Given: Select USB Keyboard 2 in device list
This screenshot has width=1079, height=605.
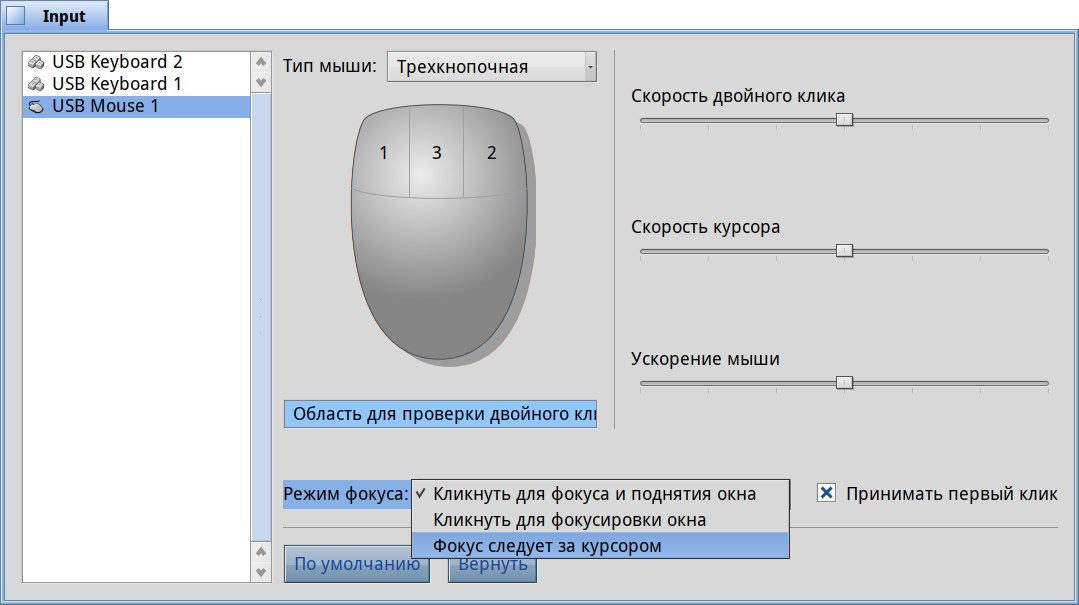Looking at the screenshot, I should point(136,62).
